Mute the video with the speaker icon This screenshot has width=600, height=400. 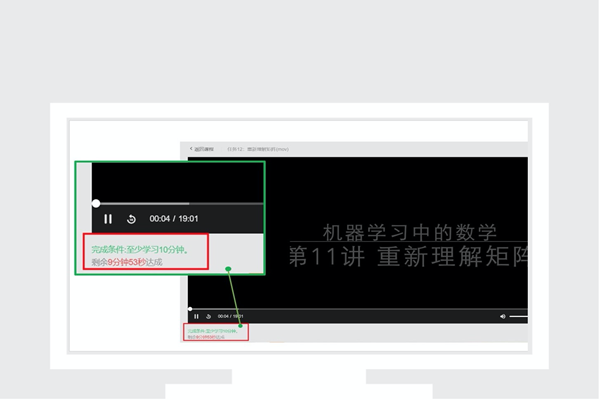tap(503, 316)
